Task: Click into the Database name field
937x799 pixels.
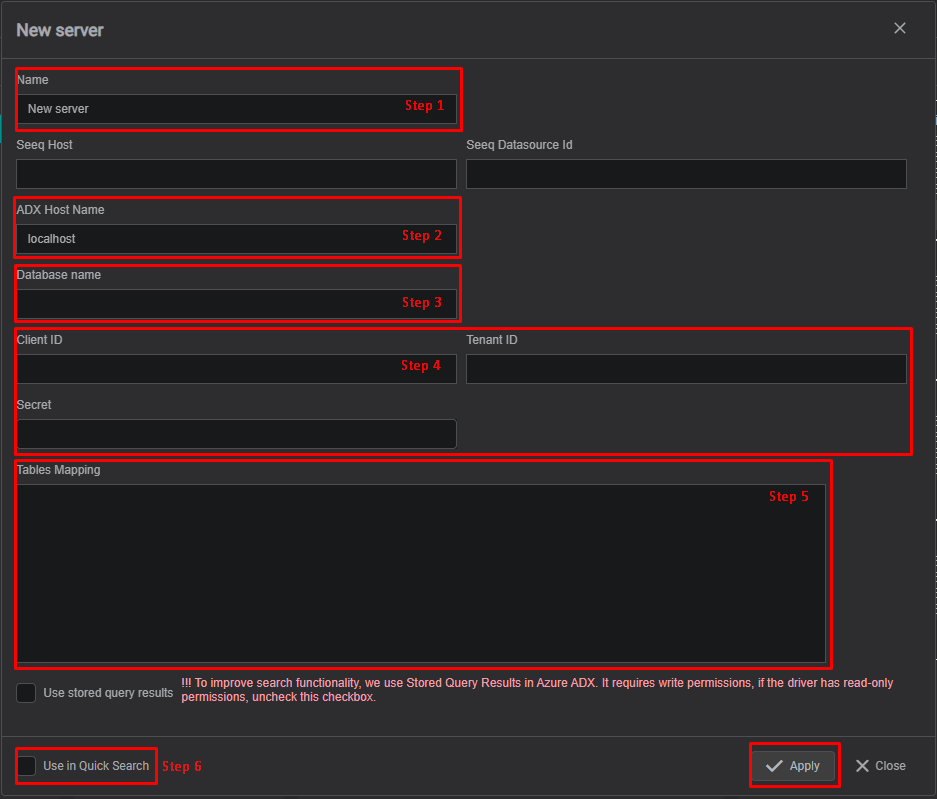Action: click(236, 303)
